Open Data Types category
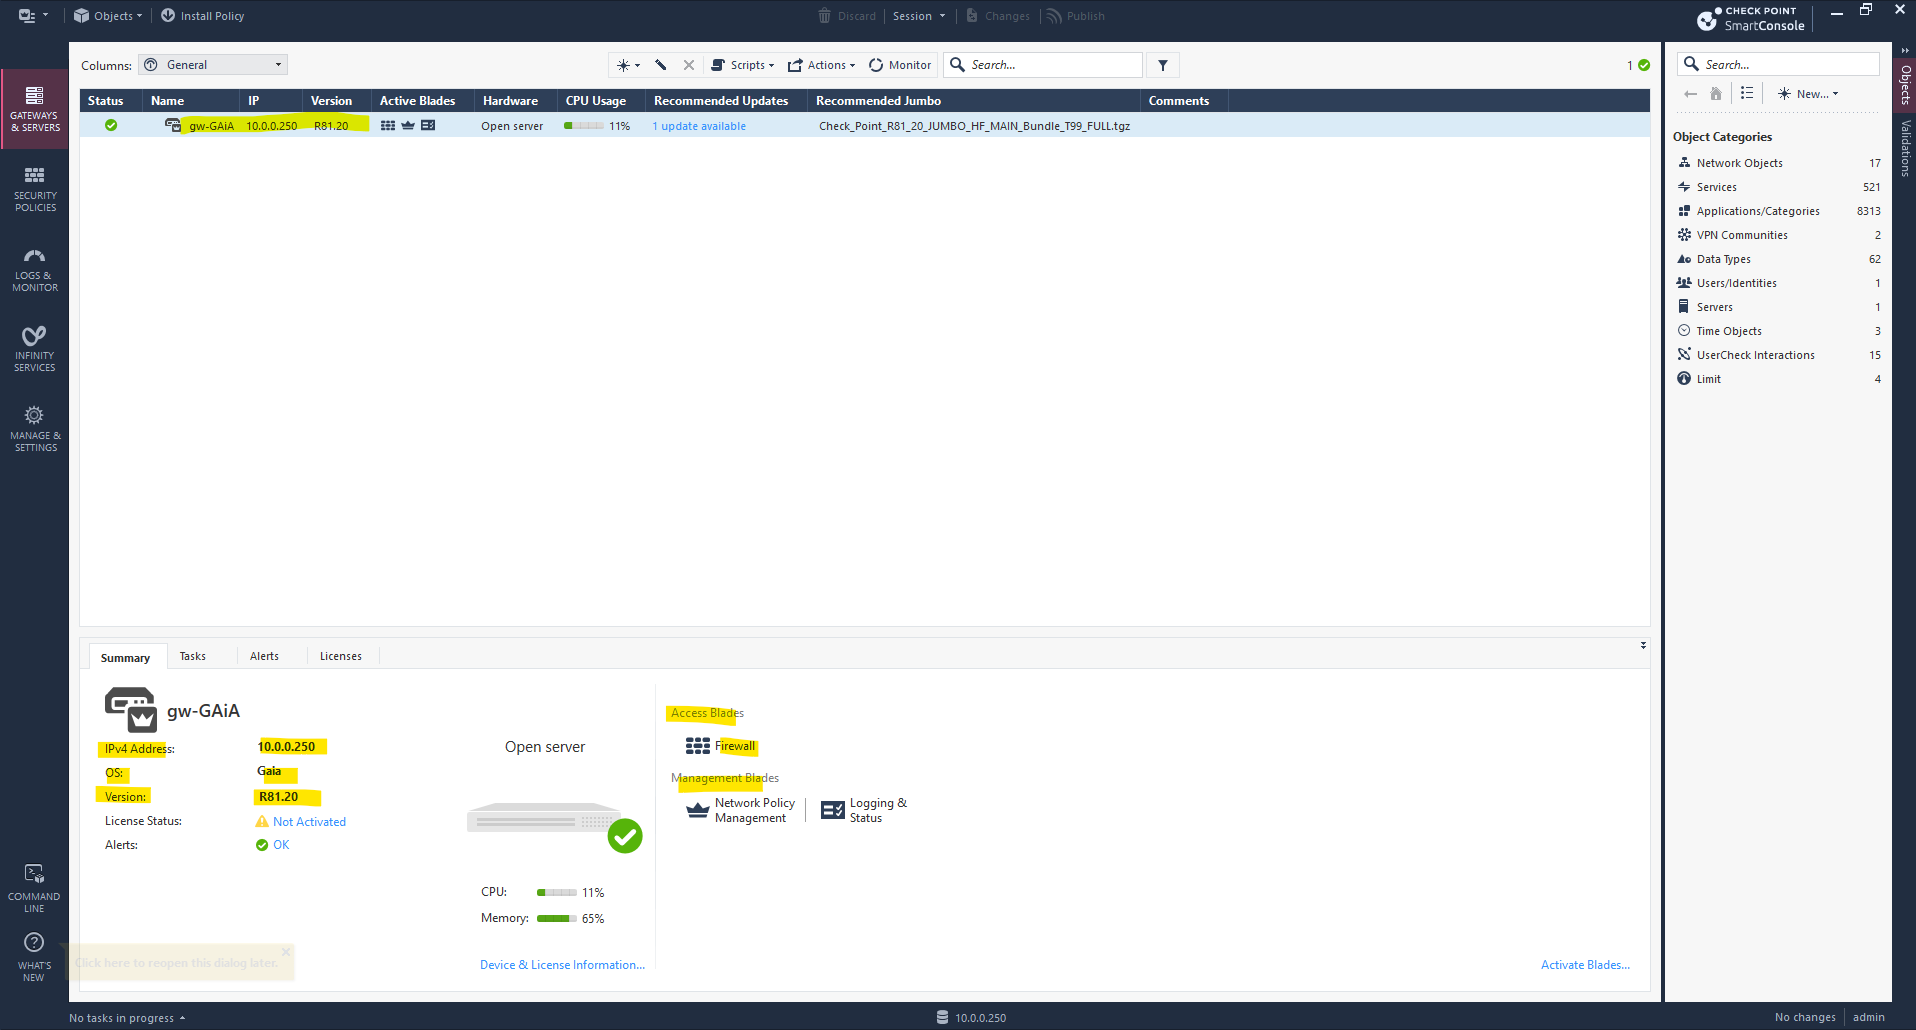Screen dimensions: 1916x1030 point(1778,259)
